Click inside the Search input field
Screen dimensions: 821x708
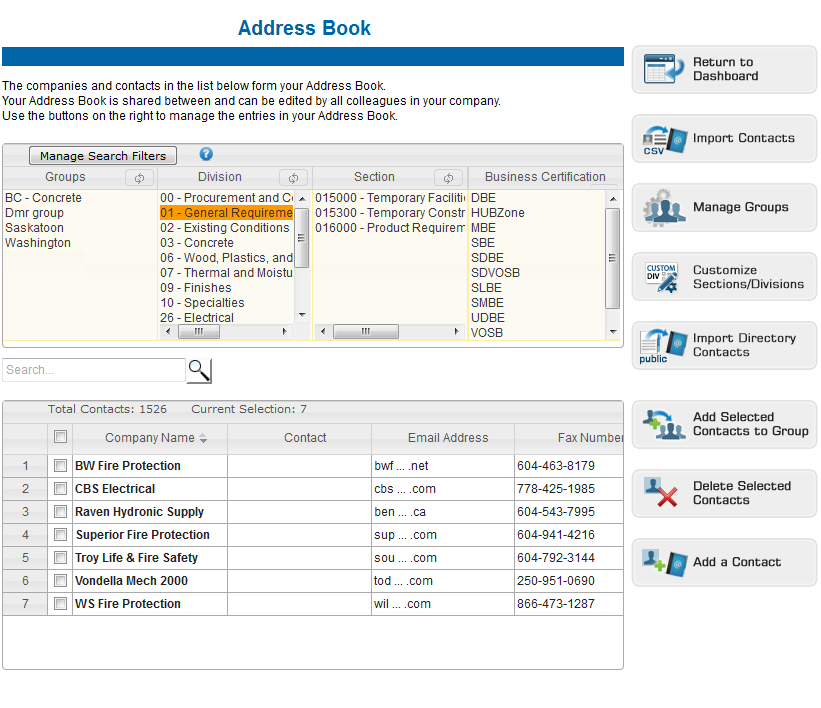[x=93, y=370]
